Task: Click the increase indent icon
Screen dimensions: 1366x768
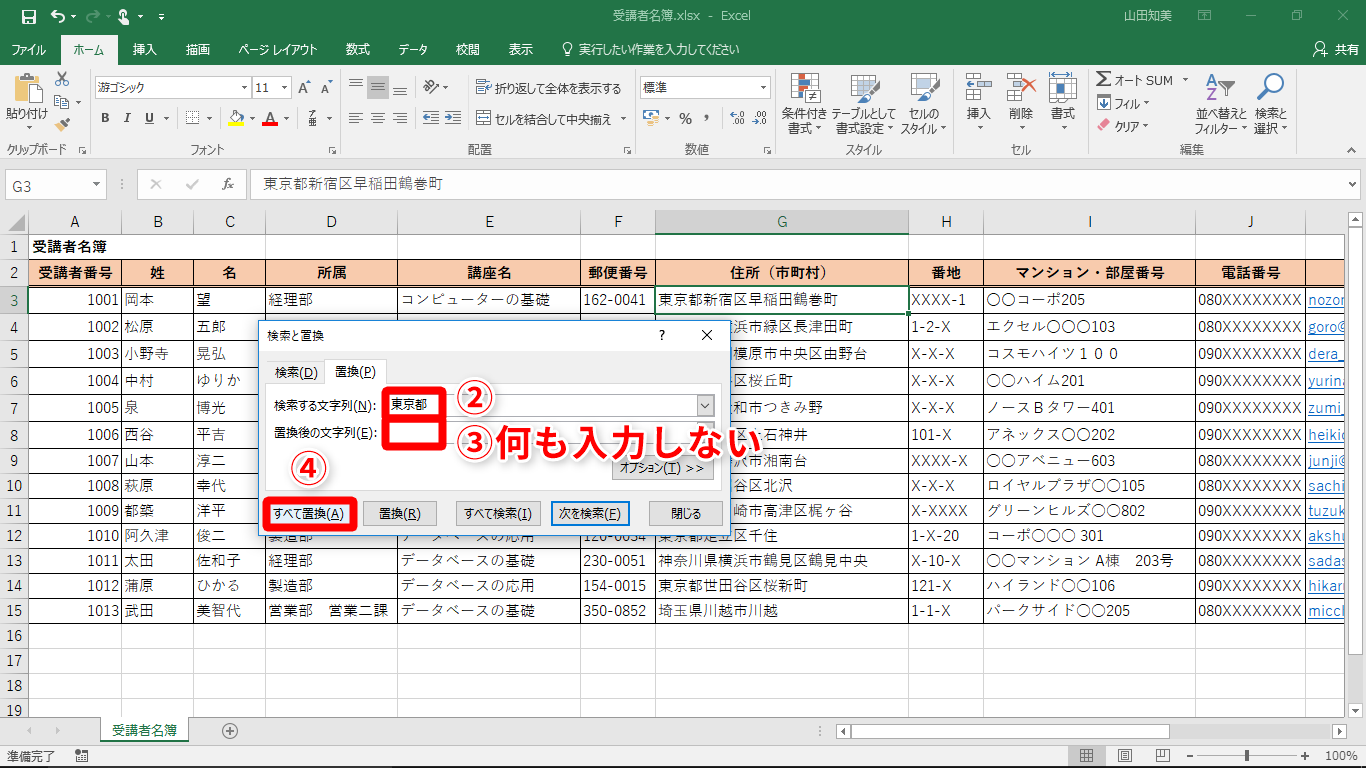Action: [455, 118]
